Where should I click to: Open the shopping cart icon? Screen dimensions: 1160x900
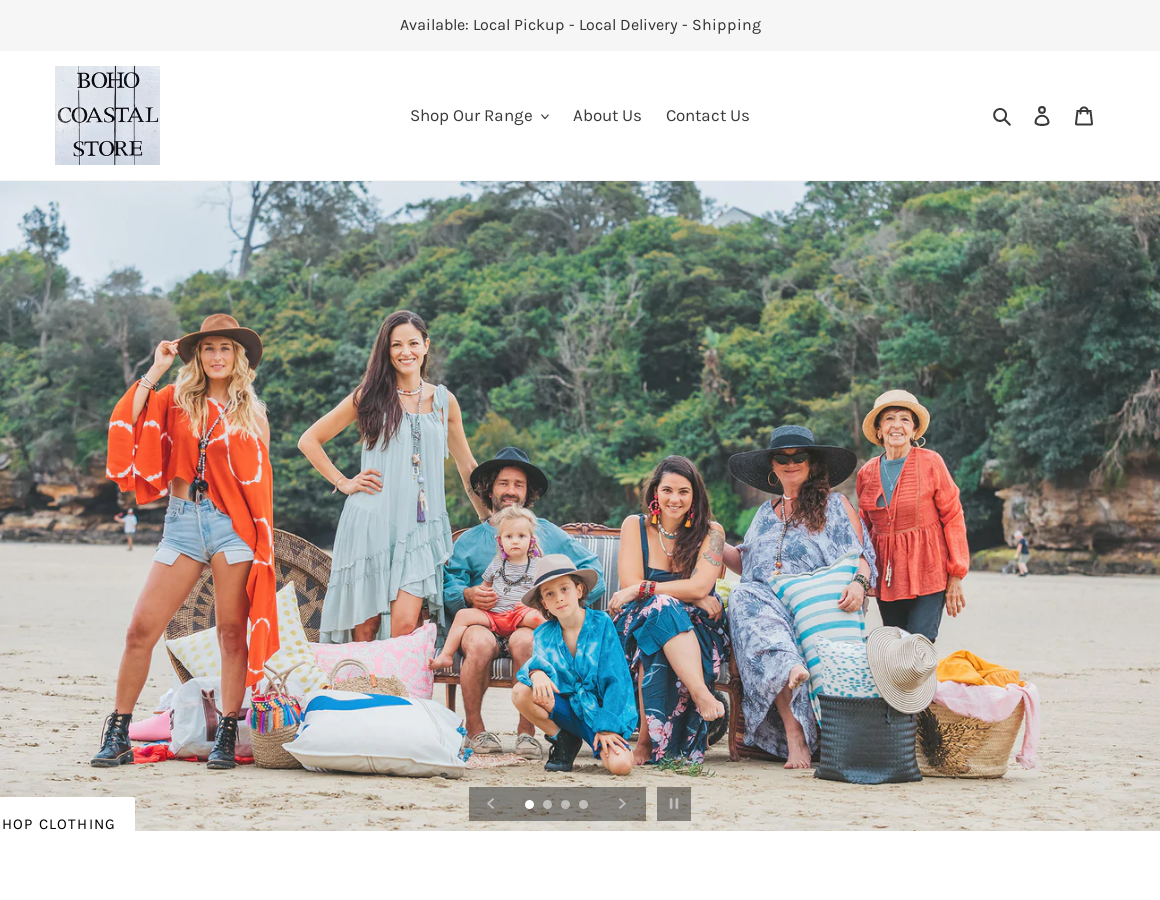(1084, 116)
